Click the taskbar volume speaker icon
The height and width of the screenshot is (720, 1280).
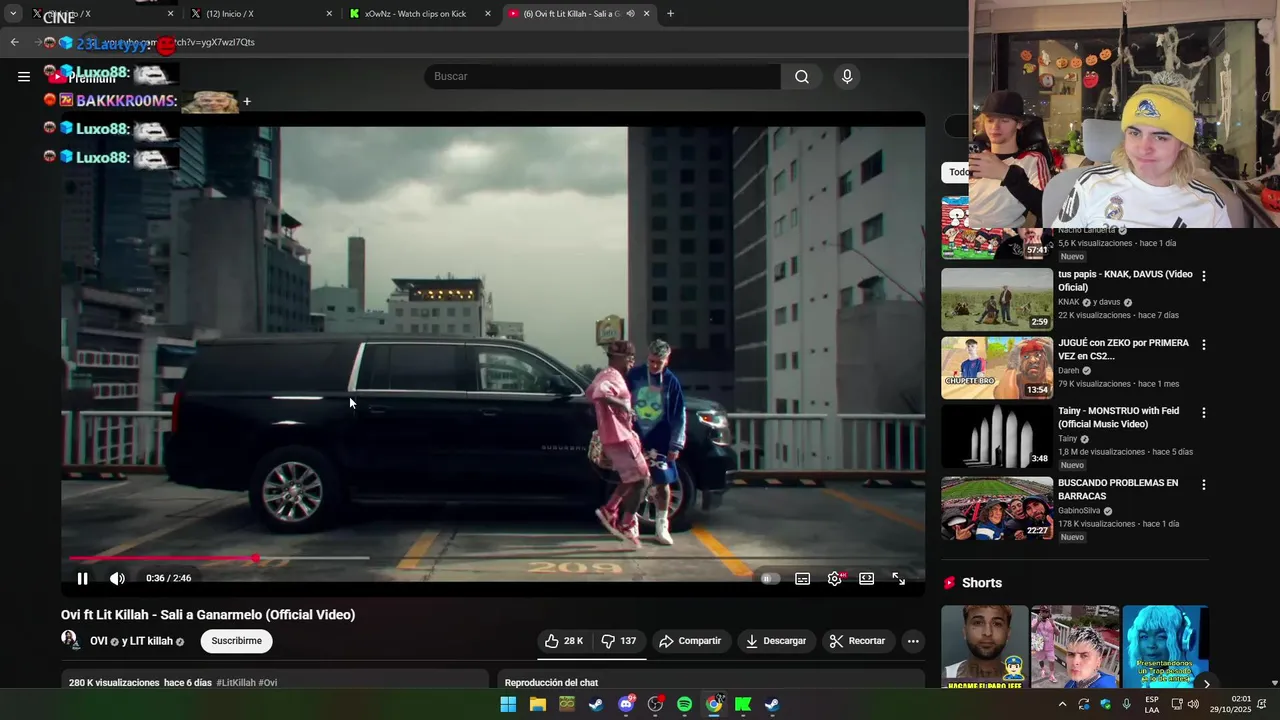tap(1193, 704)
